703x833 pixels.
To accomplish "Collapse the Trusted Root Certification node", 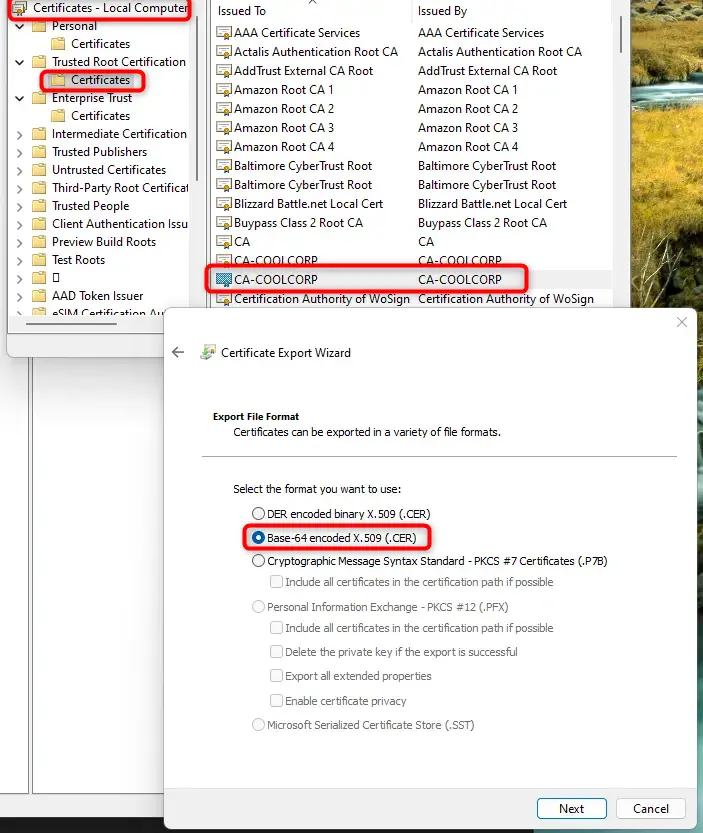I will [x=20, y=62].
